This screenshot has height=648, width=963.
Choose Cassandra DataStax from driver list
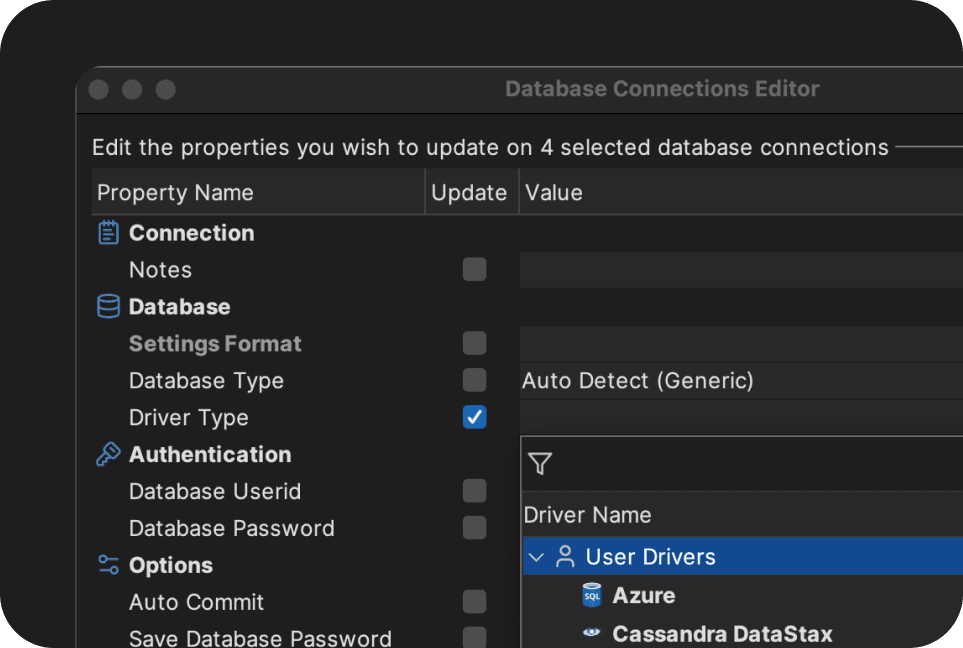pyautogui.click(x=722, y=634)
